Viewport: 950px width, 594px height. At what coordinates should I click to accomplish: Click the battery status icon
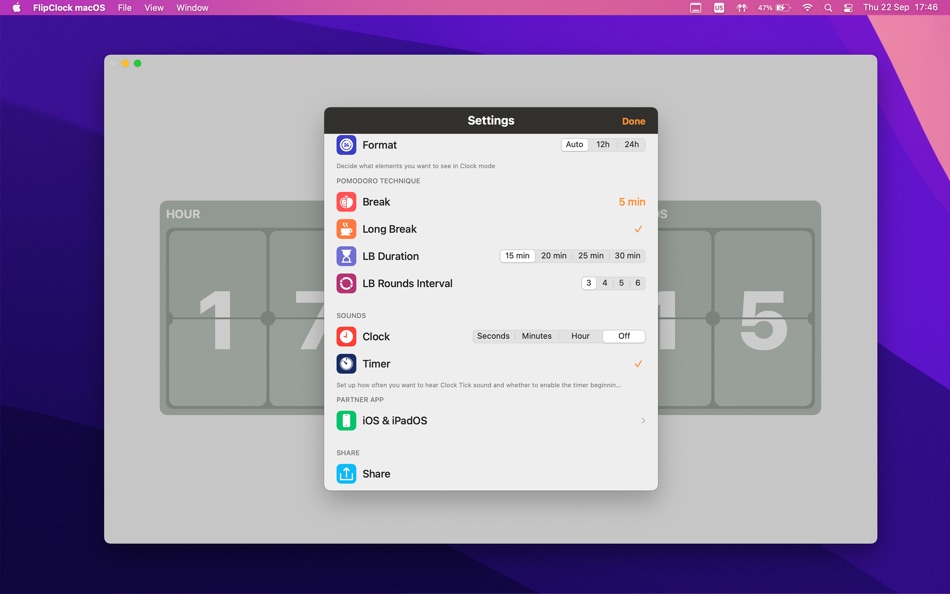point(783,8)
